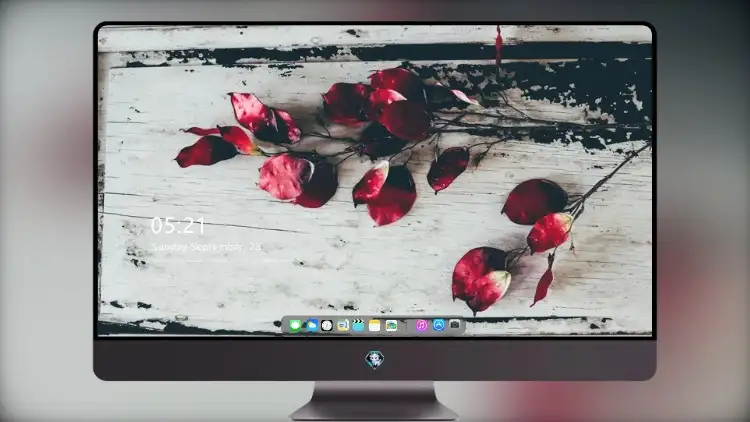Open the yellow Notes app in dock
The height and width of the screenshot is (422, 750).
[375, 326]
